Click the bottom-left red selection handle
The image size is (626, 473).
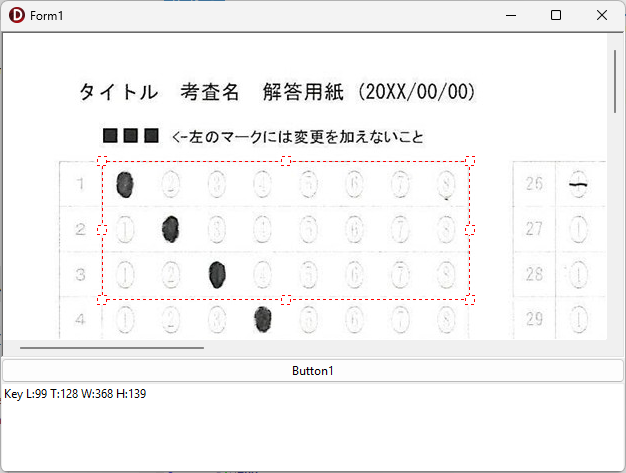(x=102, y=299)
